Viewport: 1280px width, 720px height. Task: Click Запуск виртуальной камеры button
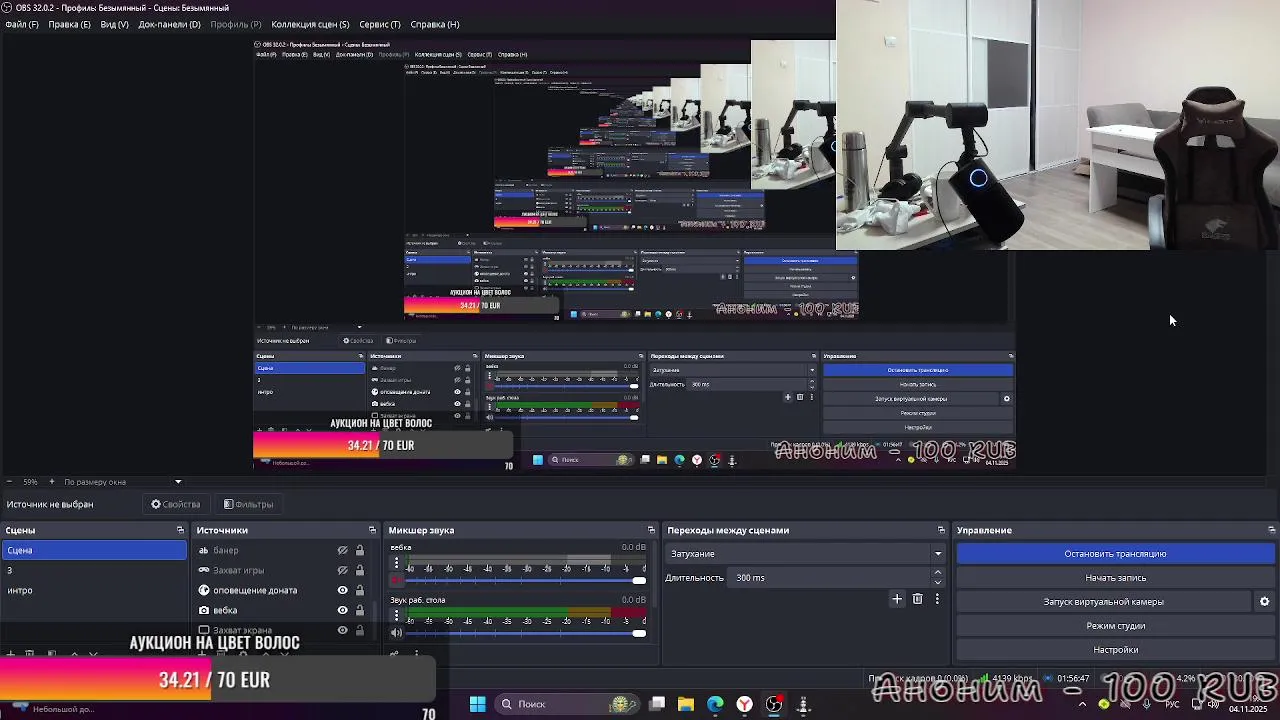[x=1103, y=602]
